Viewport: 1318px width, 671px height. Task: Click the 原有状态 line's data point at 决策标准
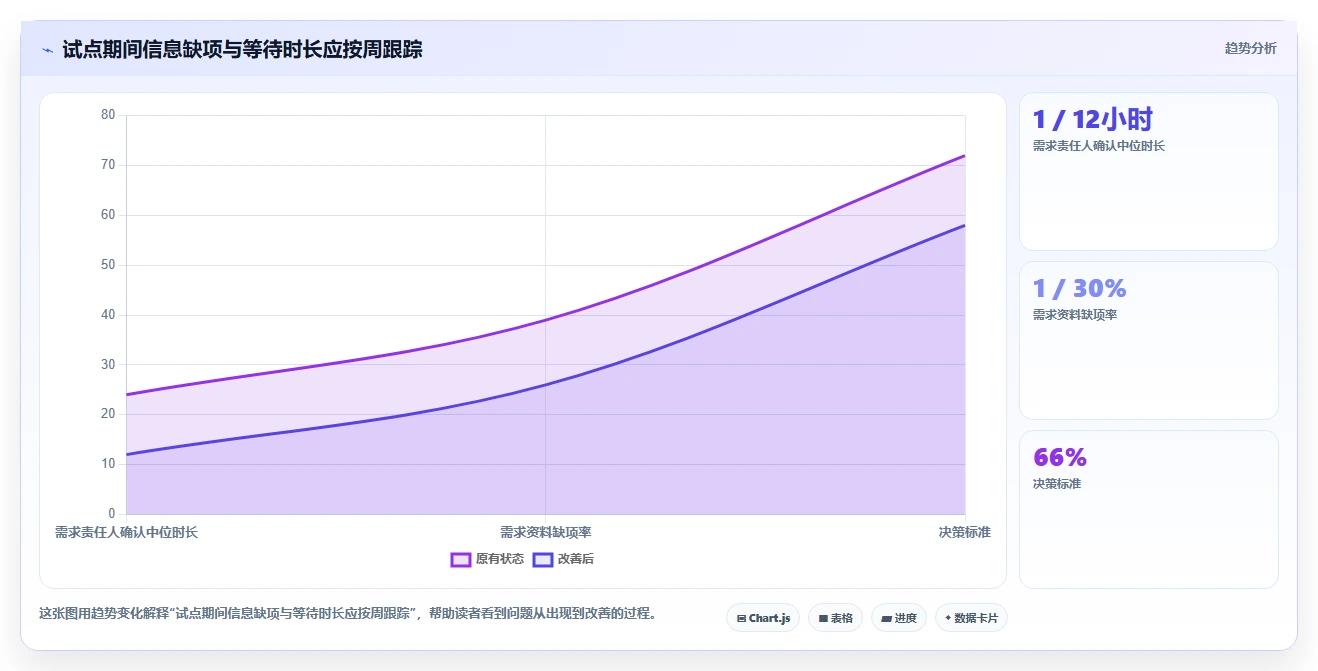(965, 155)
